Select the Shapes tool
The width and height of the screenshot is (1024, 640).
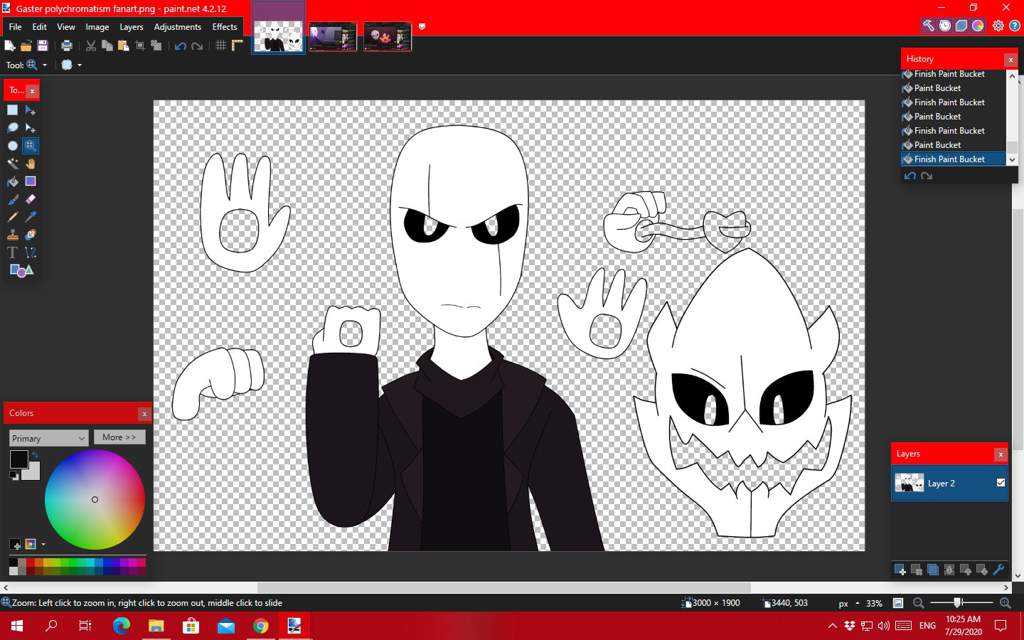point(21,270)
